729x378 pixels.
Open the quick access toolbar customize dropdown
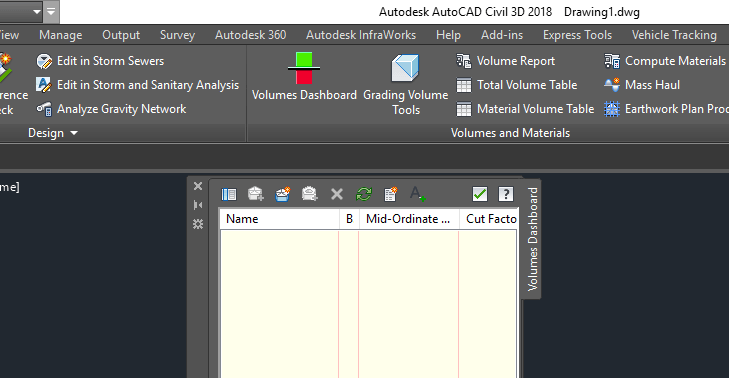[51, 12]
